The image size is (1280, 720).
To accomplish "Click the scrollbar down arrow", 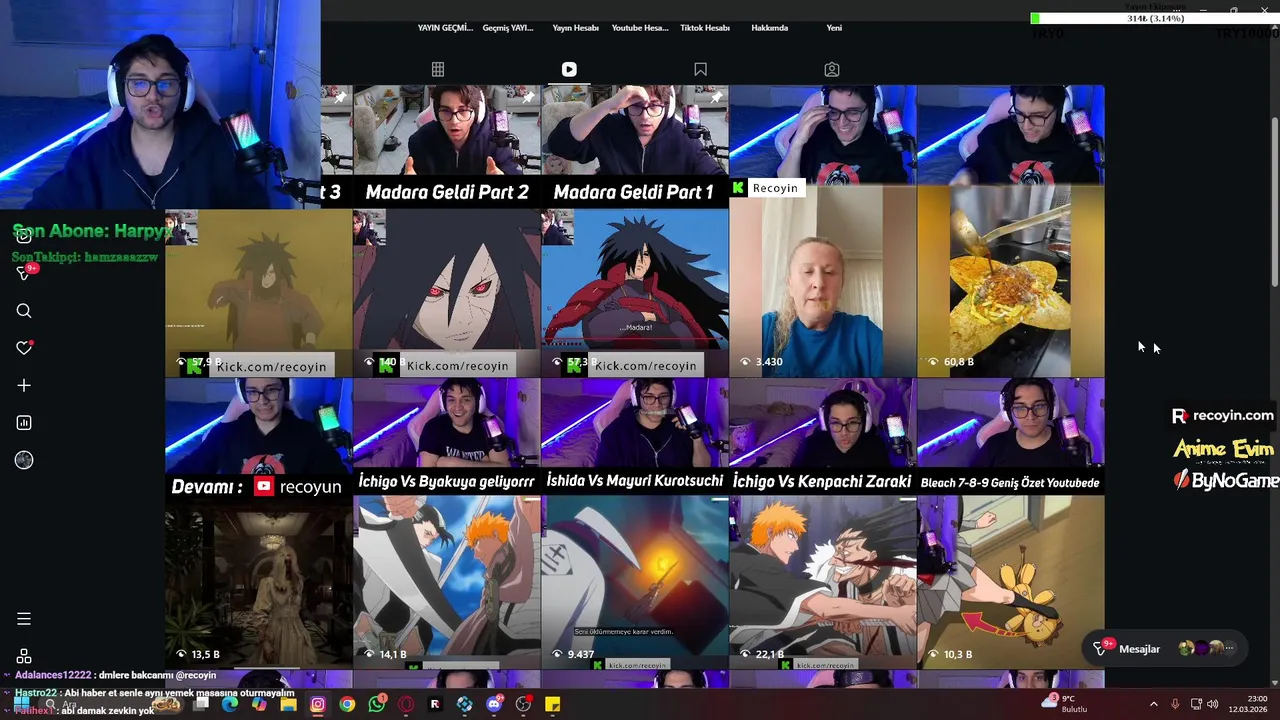I will pos(1274,681).
